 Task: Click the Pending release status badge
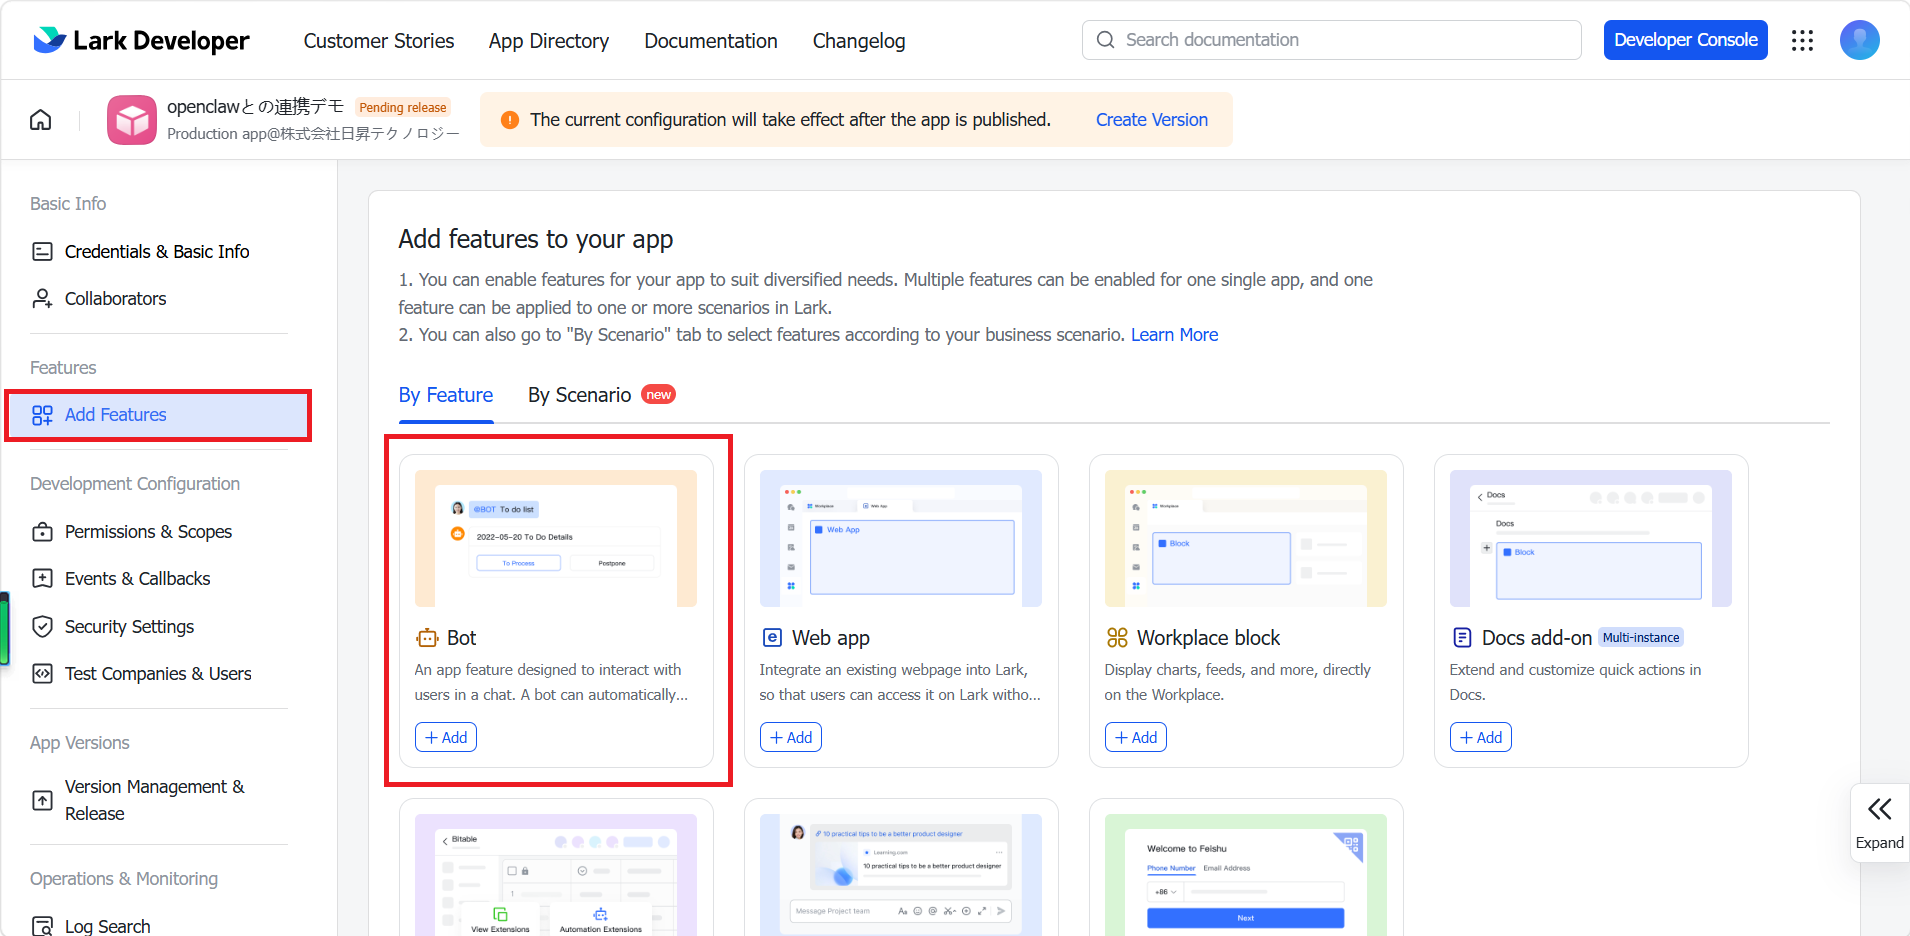[x=403, y=108]
